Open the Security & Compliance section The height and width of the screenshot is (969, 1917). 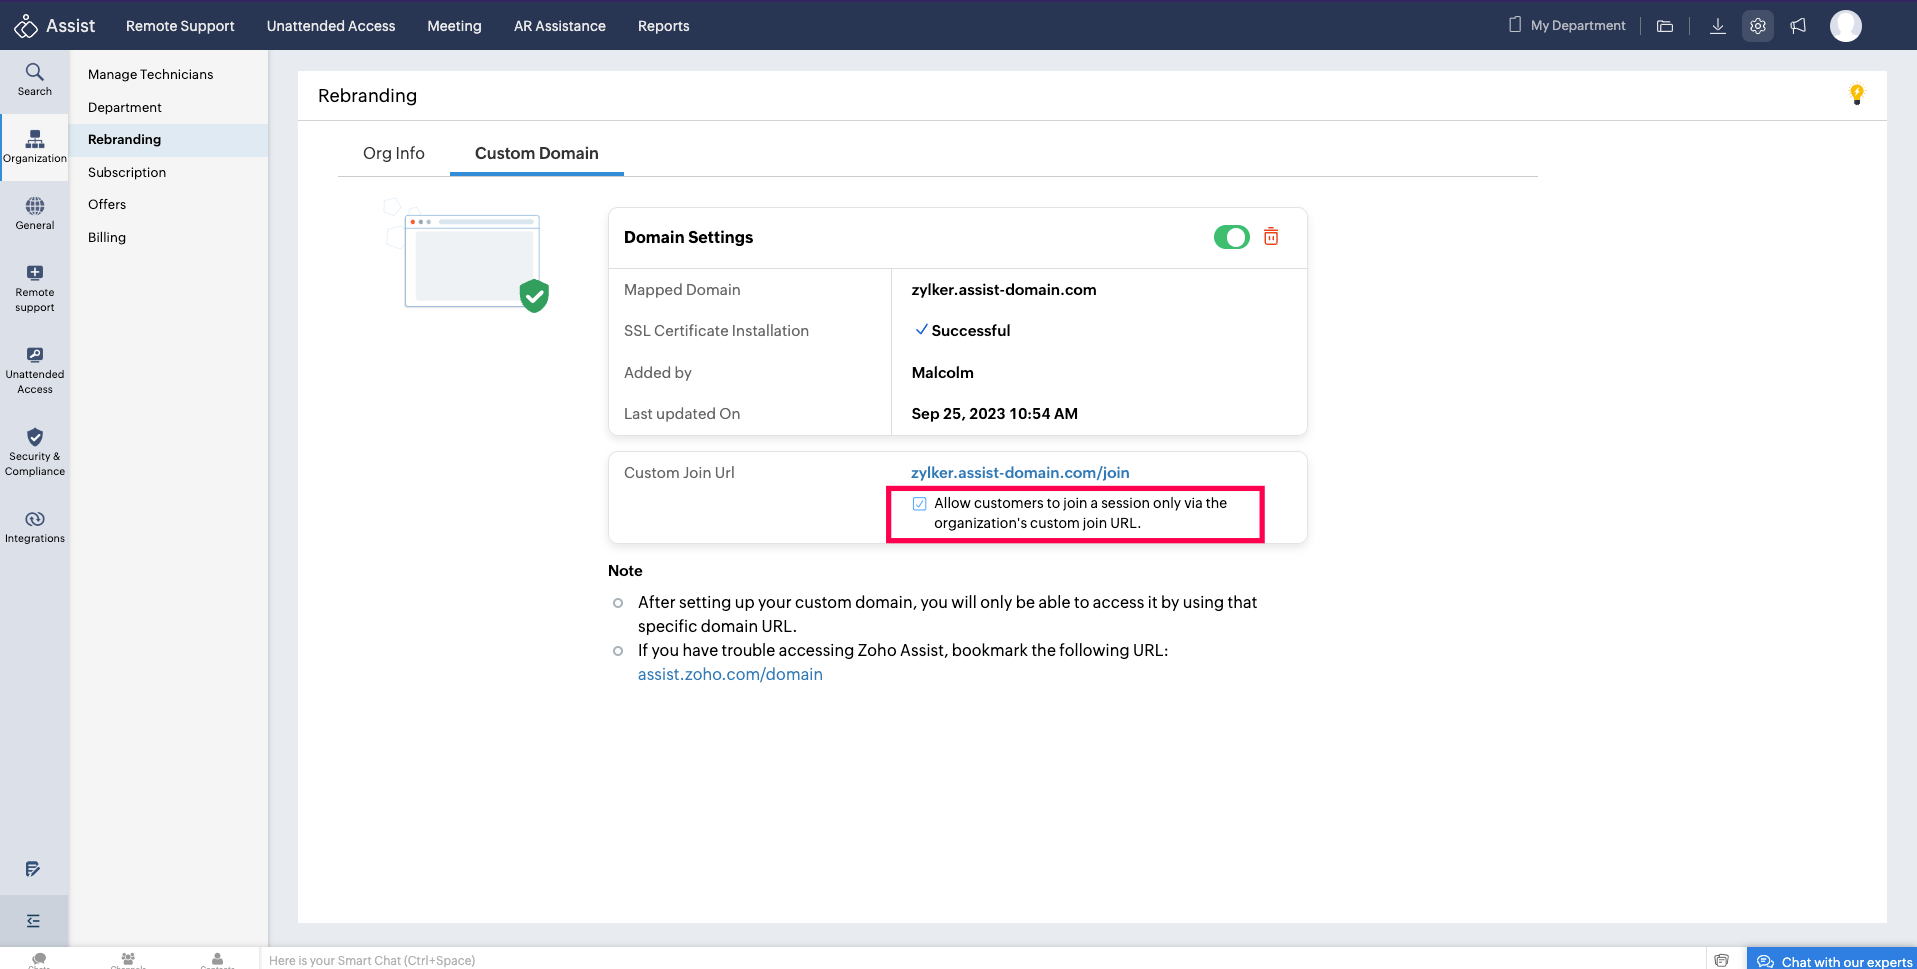click(x=34, y=452)
